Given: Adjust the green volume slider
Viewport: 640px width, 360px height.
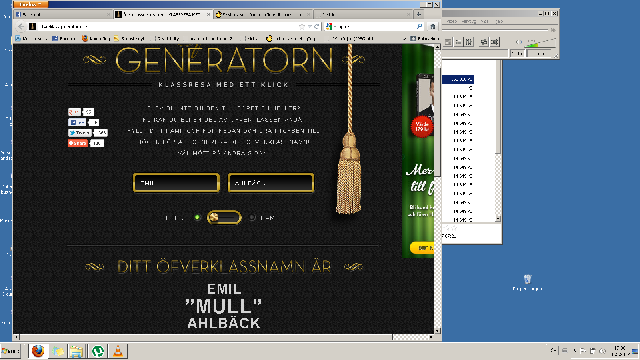Looking at the screenshot, I should [x=541, y=42].
